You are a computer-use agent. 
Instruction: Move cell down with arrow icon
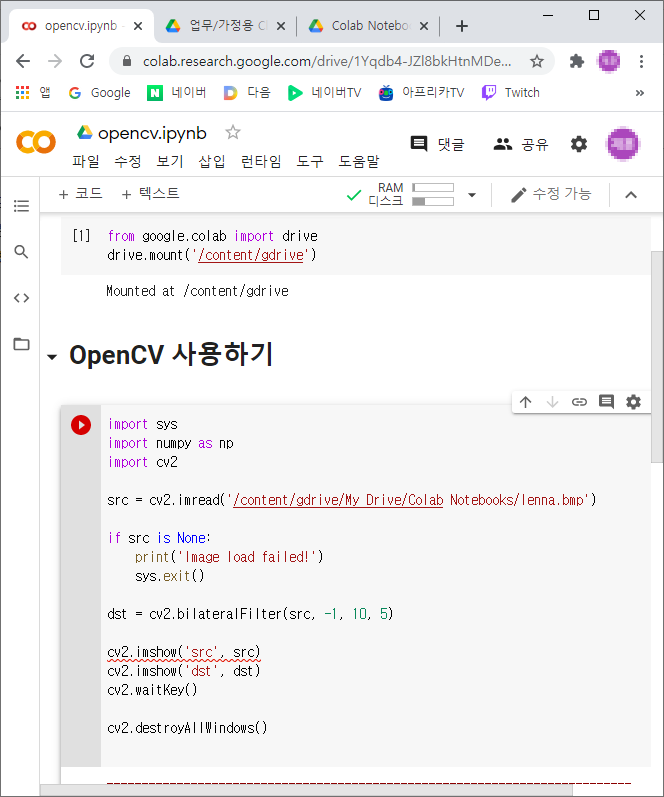(552, 402)
